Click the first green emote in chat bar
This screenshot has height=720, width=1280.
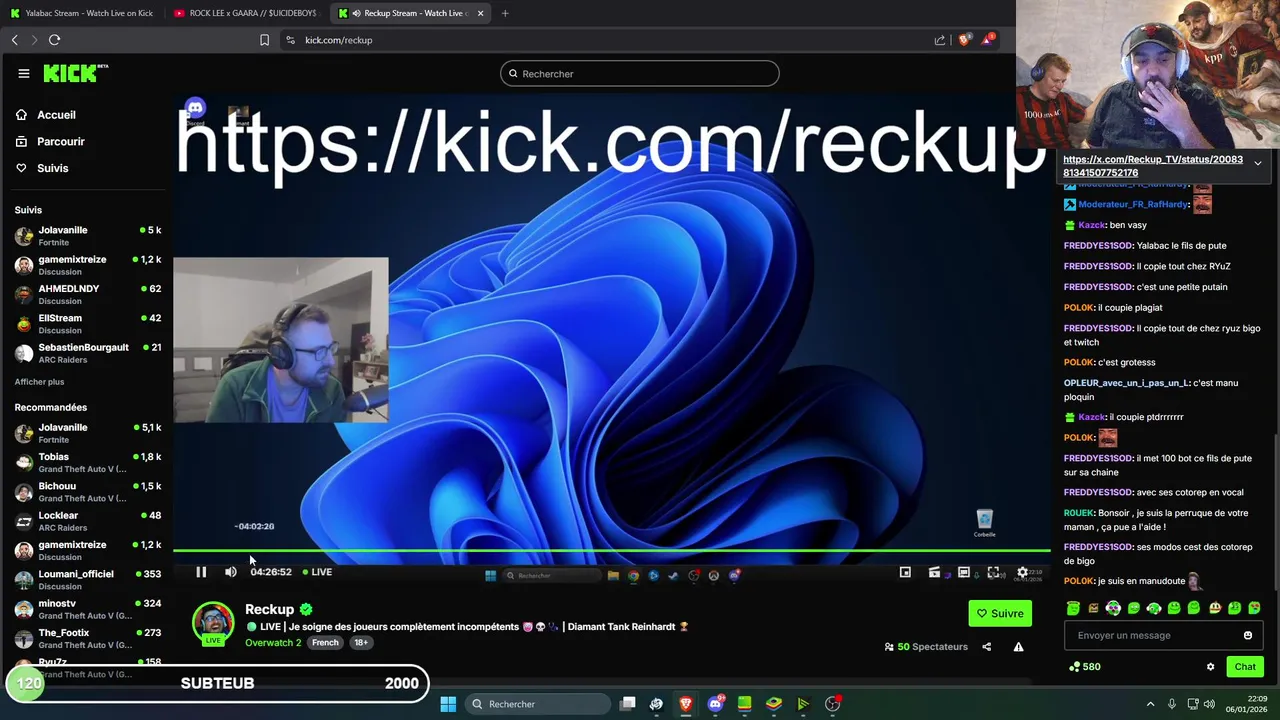coord(1073,608)
